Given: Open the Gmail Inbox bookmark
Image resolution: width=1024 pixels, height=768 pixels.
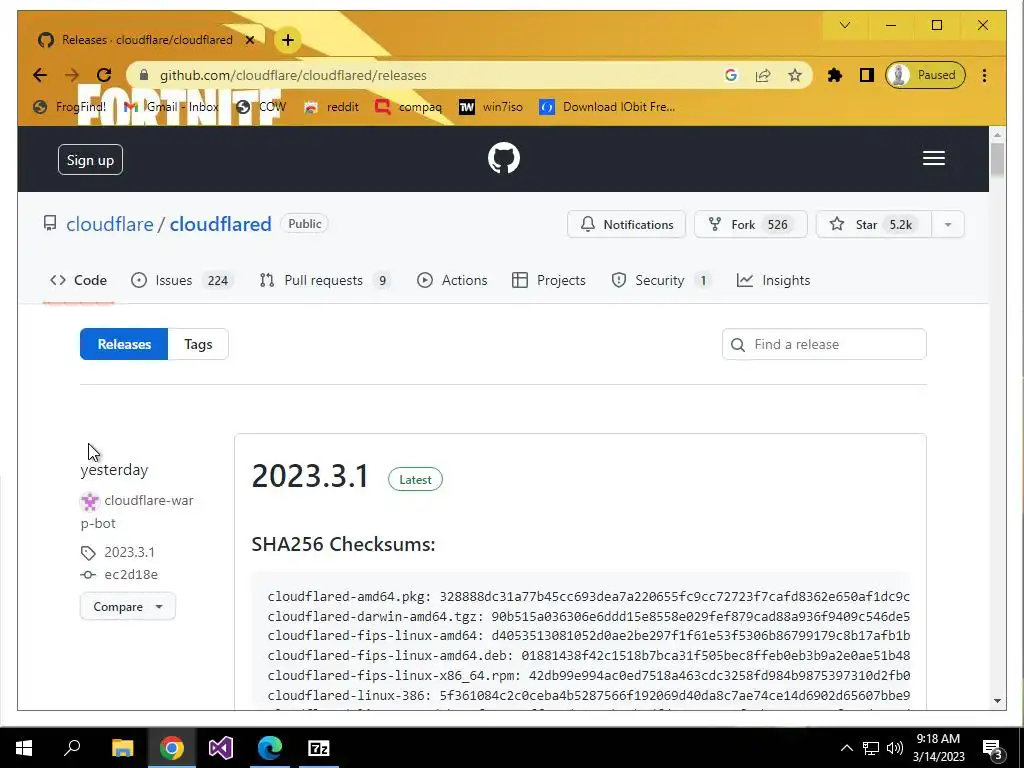Looking at the screenshot, I should pos(171,106).
